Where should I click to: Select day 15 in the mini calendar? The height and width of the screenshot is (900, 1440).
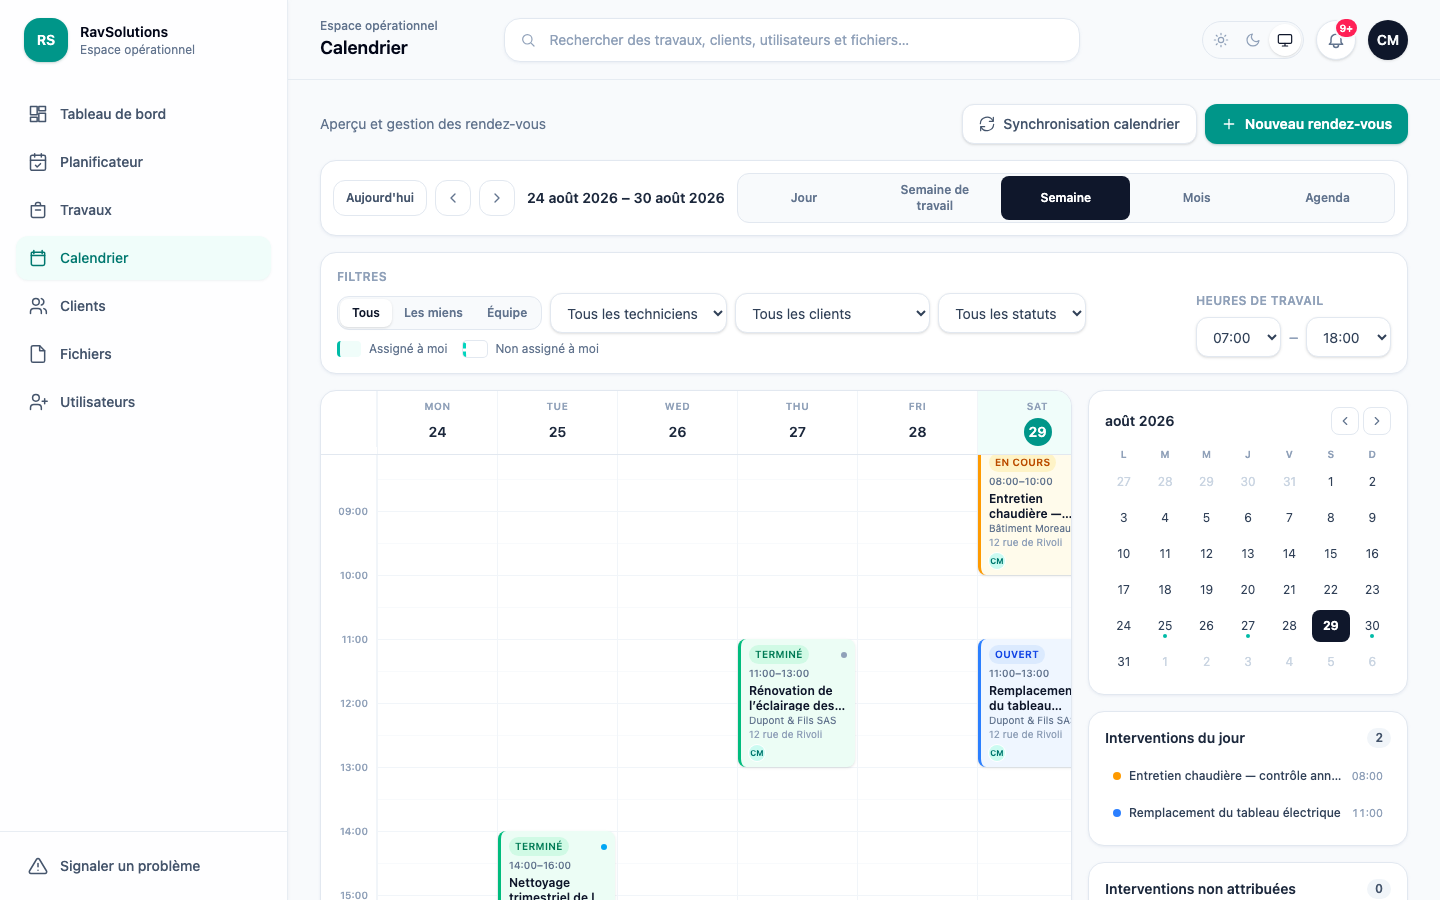coord(1331,554)
